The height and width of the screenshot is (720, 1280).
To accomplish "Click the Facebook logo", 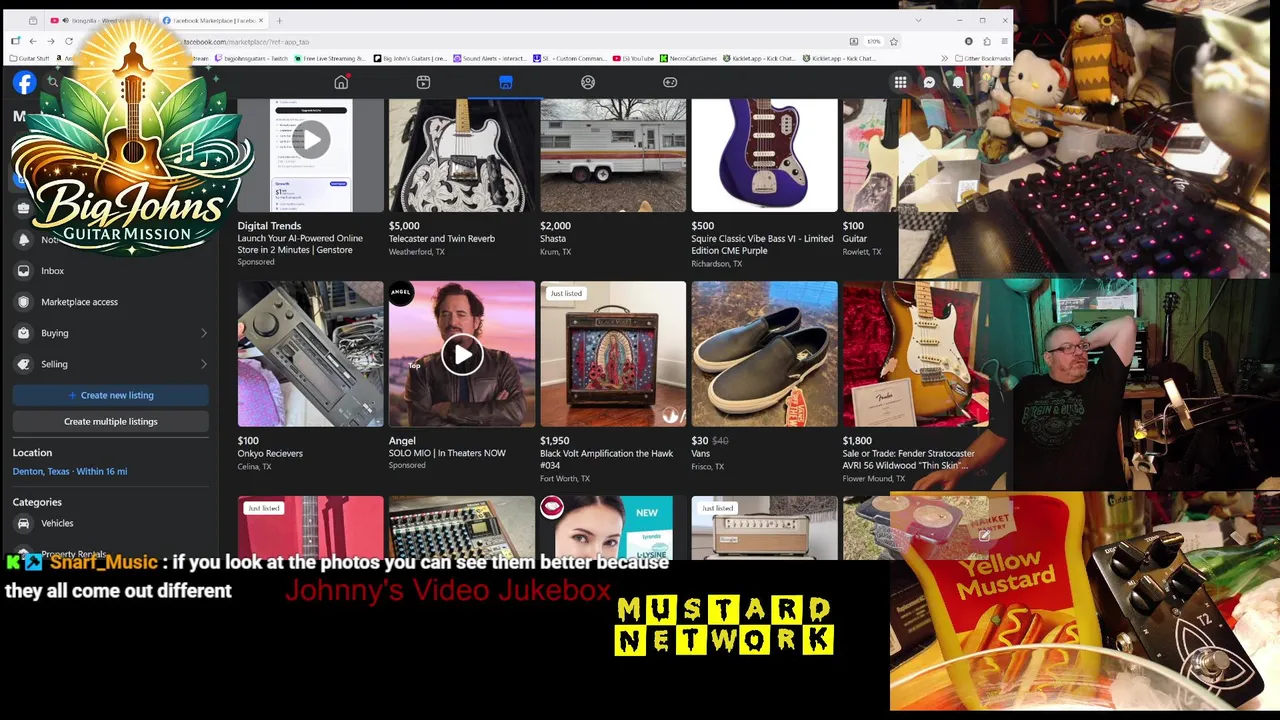I will pos(24,83).
